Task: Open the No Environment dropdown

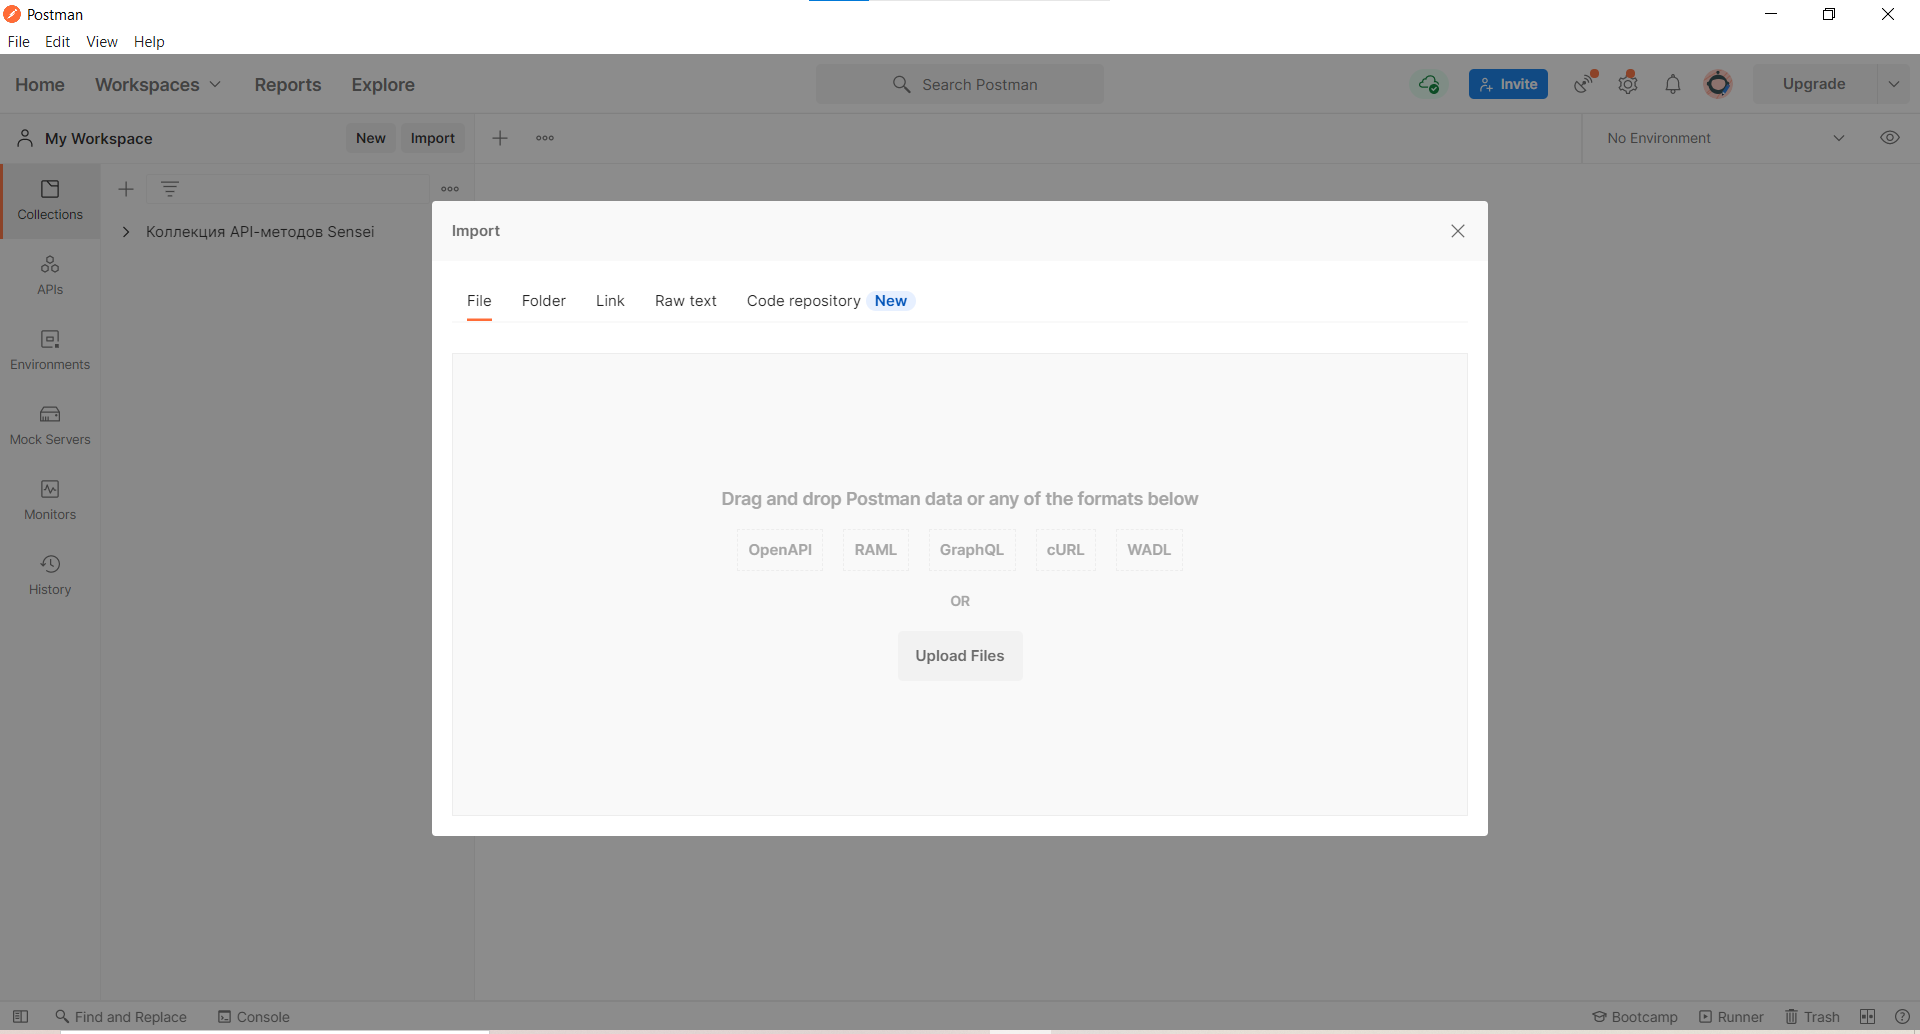Action: [1726, 138]
